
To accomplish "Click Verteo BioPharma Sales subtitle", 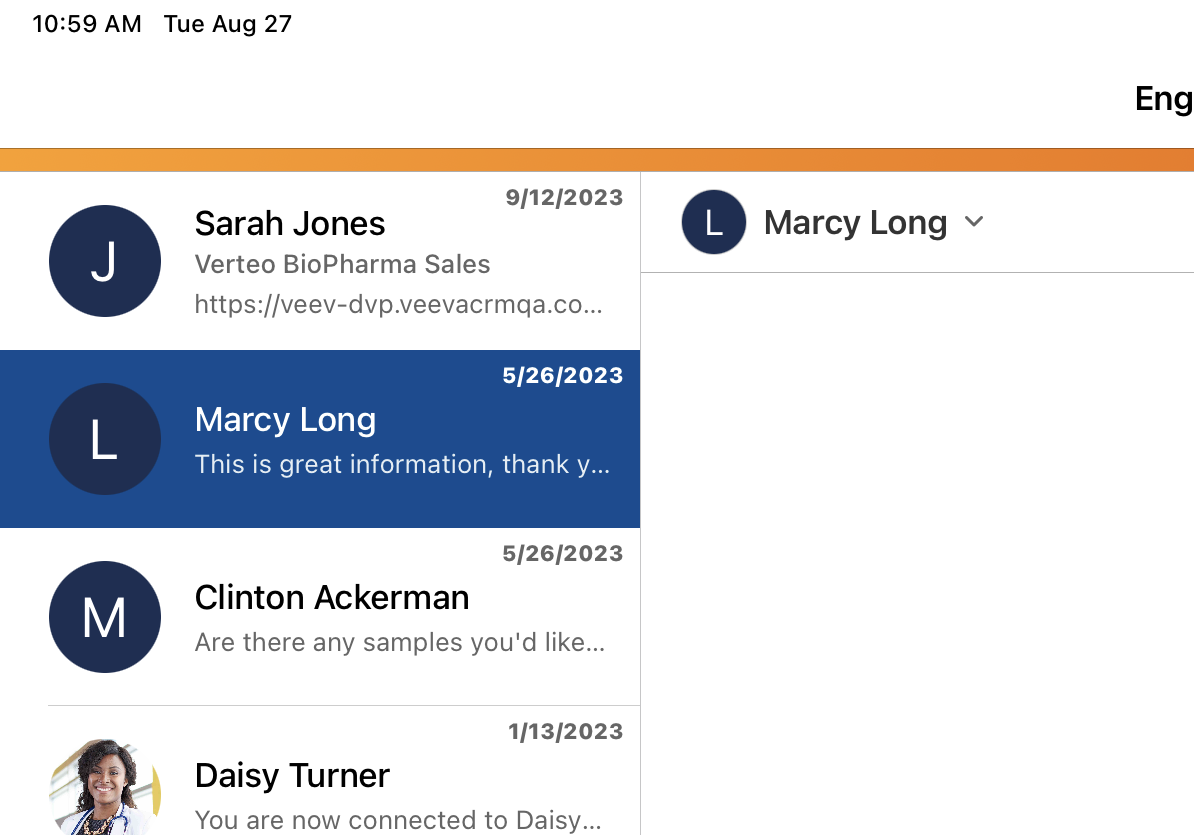I will [x=342, y=264].
